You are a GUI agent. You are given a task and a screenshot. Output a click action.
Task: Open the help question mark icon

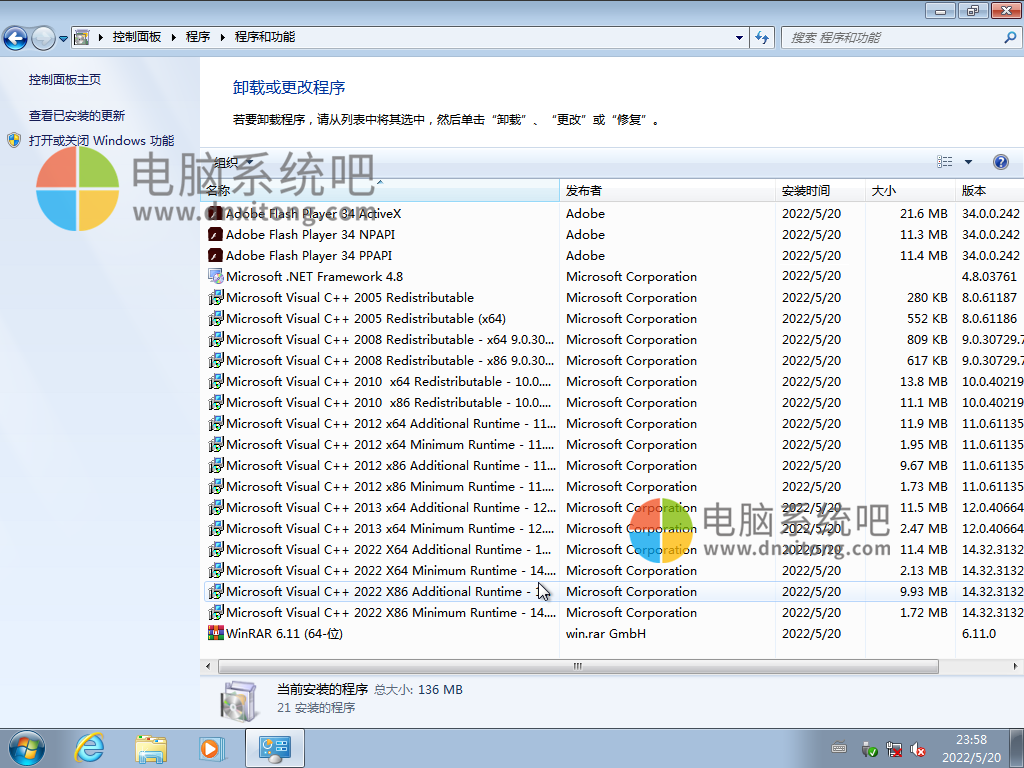click(x=1000, y=162)
